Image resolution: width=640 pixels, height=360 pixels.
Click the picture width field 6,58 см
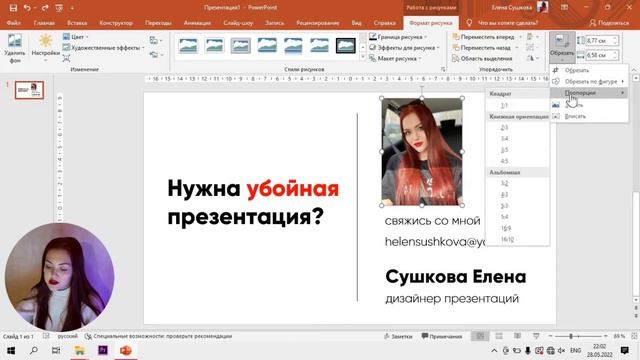602,55
